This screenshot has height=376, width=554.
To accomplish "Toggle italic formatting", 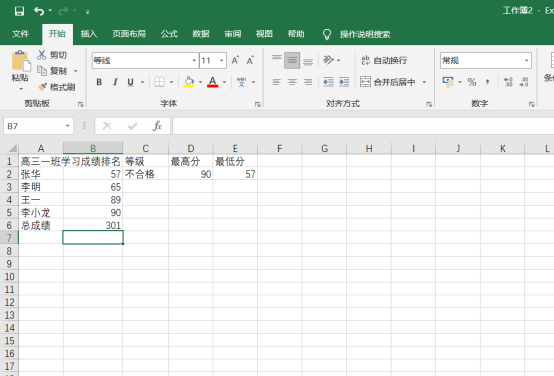I will pos(115,82).
